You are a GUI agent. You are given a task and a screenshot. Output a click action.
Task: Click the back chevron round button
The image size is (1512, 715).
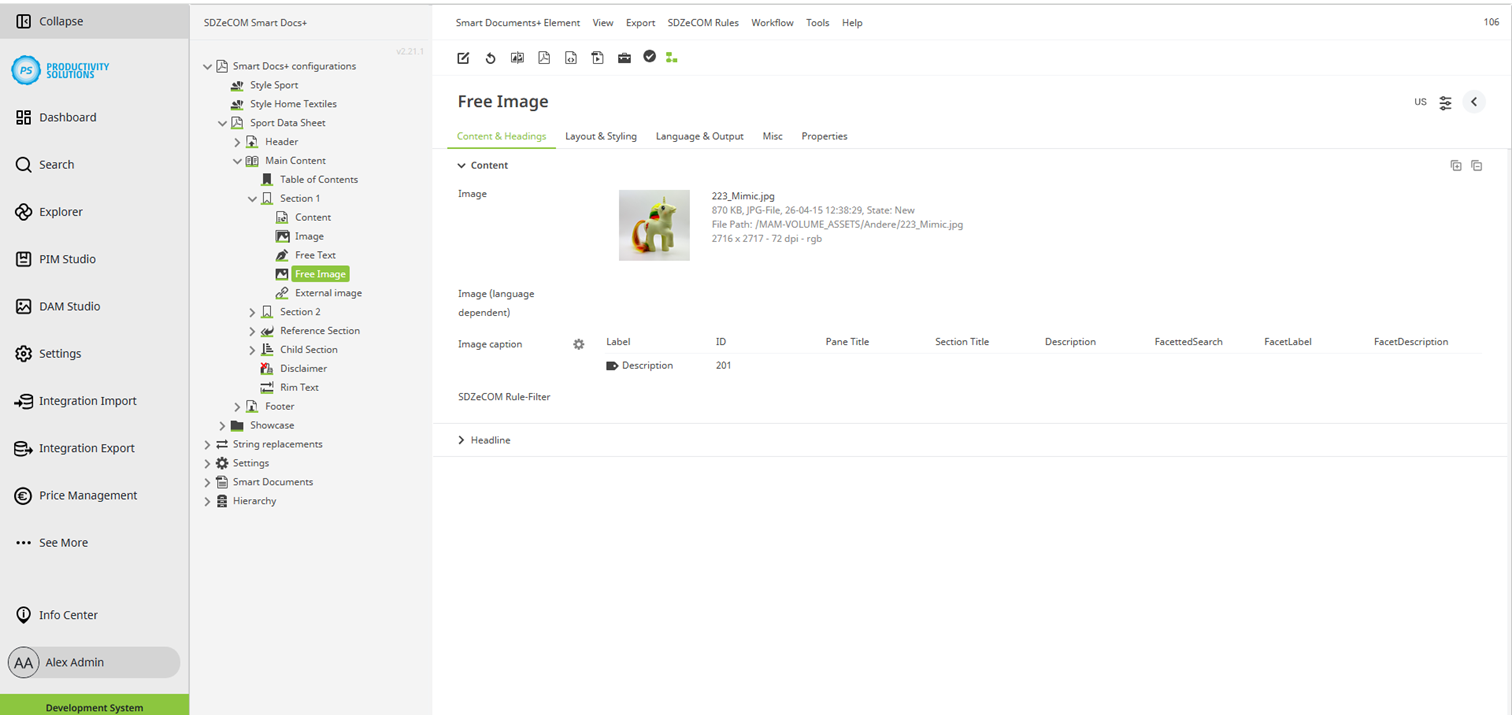tap(1474, 102)
